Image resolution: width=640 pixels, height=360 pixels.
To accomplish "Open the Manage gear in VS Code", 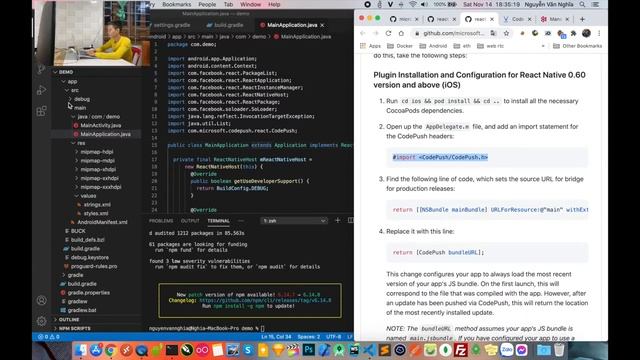I will [41, 321].
